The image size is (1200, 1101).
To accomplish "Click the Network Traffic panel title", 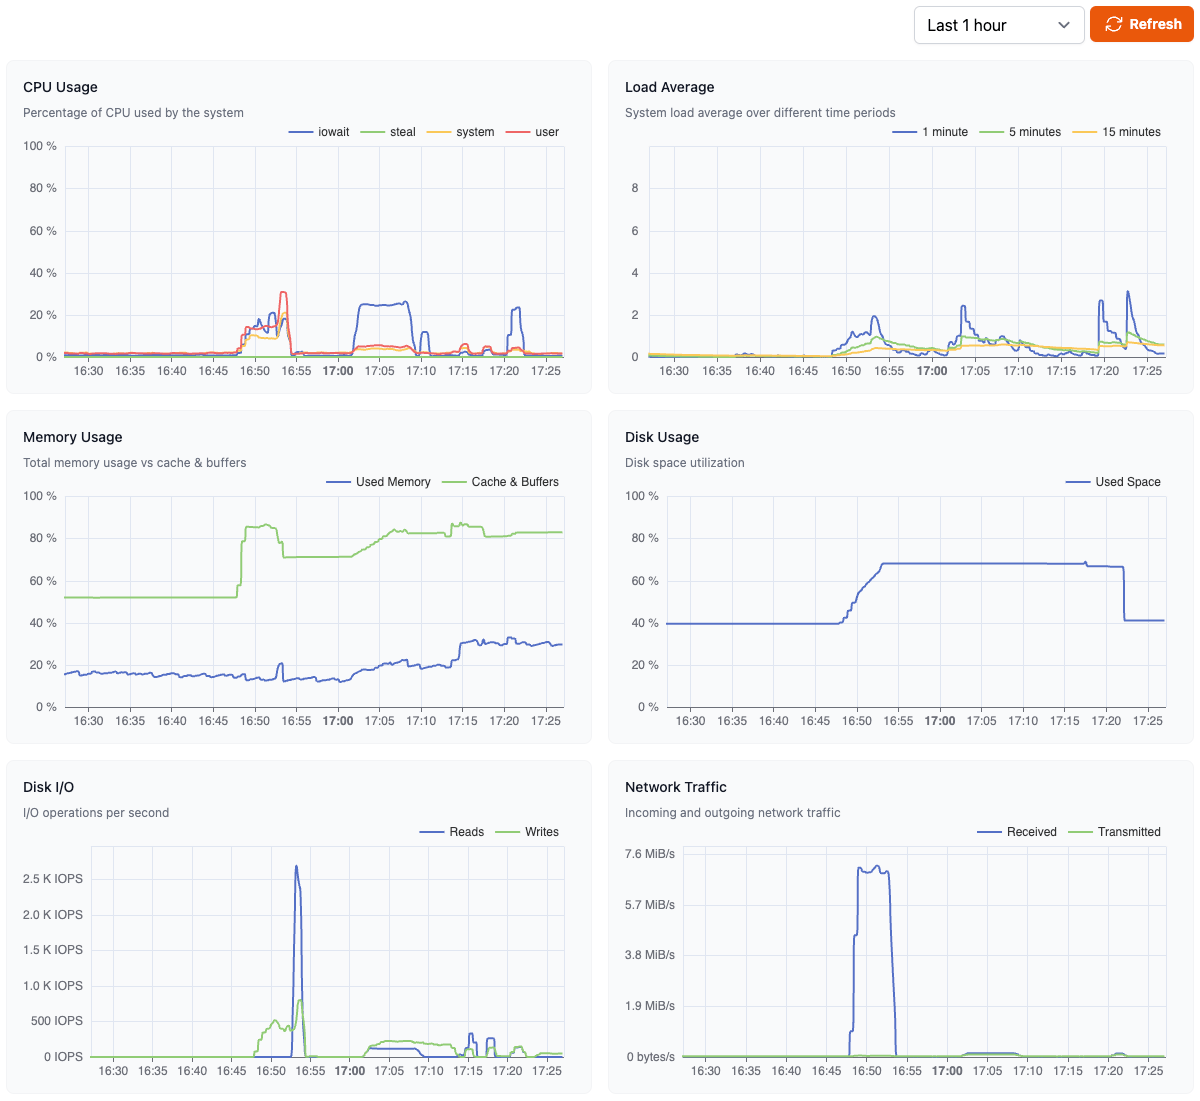I will pyautogui.click(x=676, y=787).
